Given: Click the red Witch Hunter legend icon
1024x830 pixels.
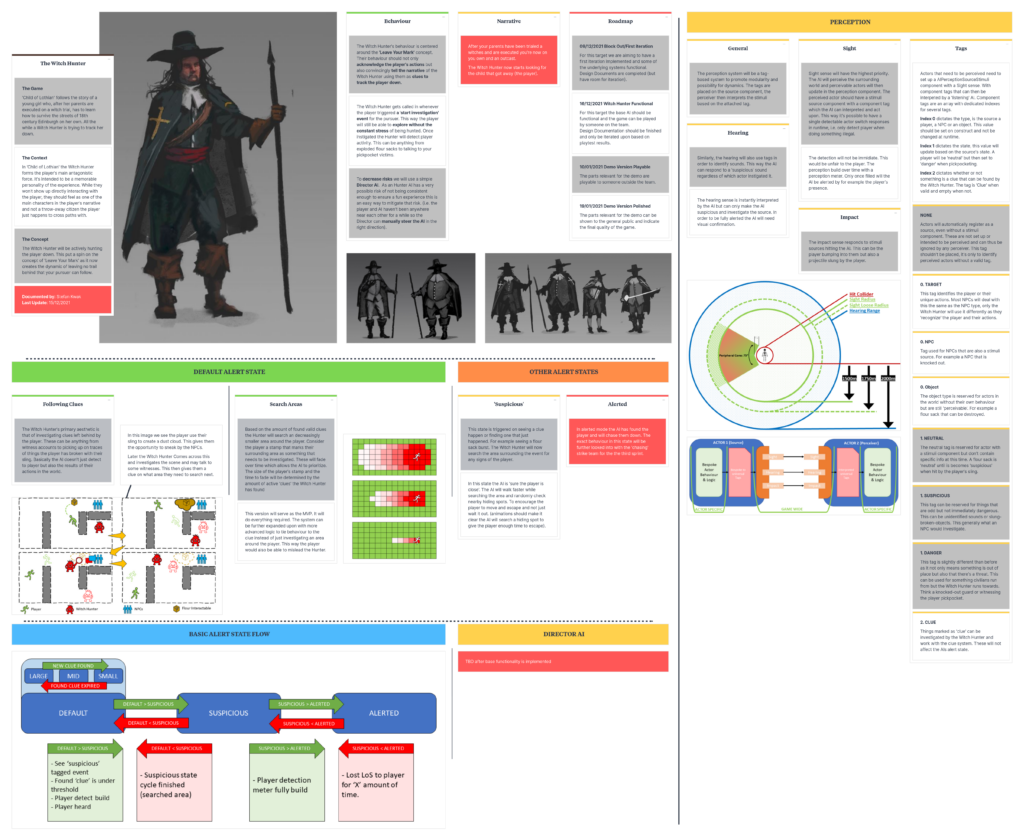Looking at the screenshot, I should click(70, 607).
